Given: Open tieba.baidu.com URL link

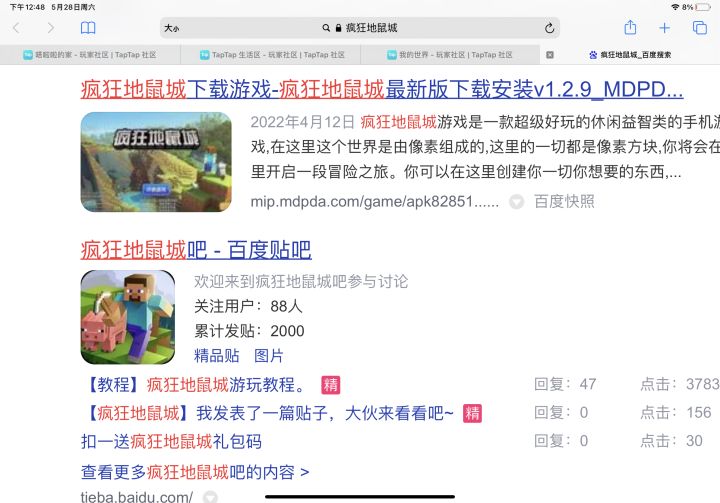Looking at the screenshot, I should [137, 497].
